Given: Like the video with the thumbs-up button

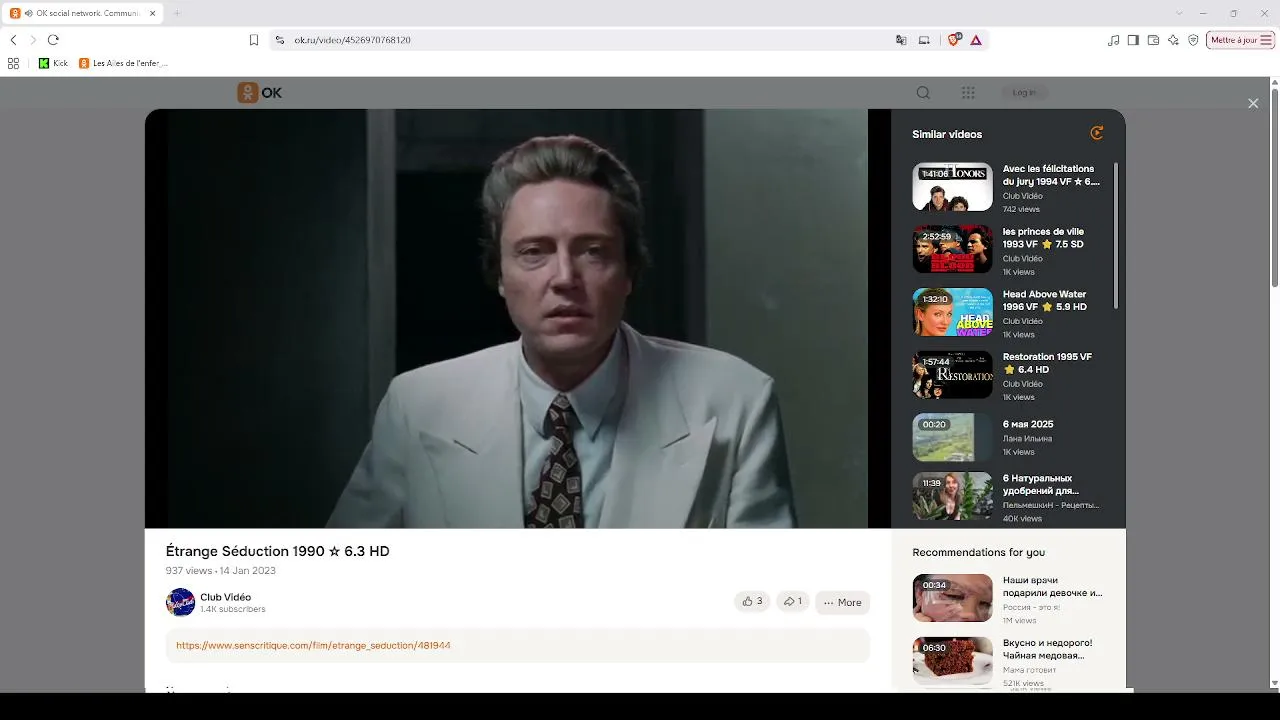Looking at the screenshot, I should [x=752, y=601].
